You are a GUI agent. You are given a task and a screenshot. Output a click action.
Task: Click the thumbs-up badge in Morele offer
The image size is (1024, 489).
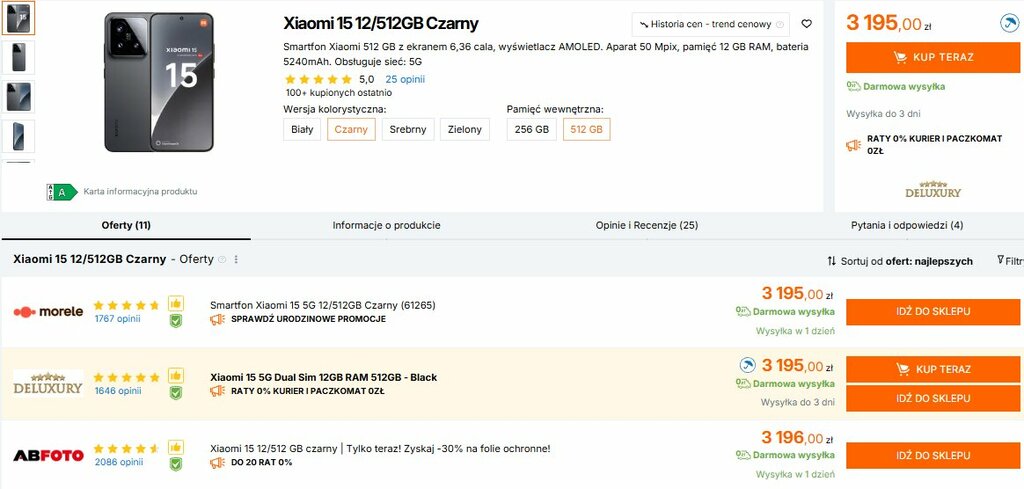[x=176, y=303]
